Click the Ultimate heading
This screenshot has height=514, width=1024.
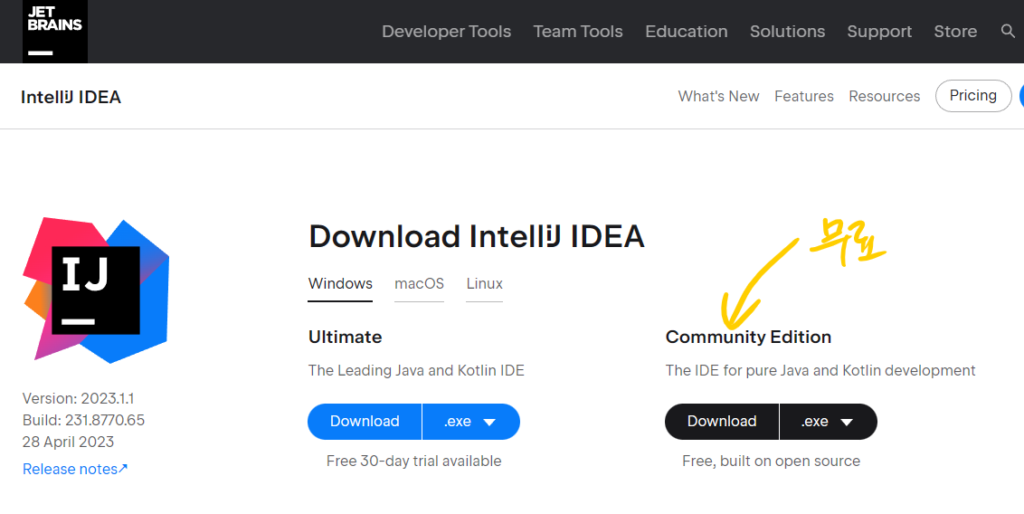(345, 337)
